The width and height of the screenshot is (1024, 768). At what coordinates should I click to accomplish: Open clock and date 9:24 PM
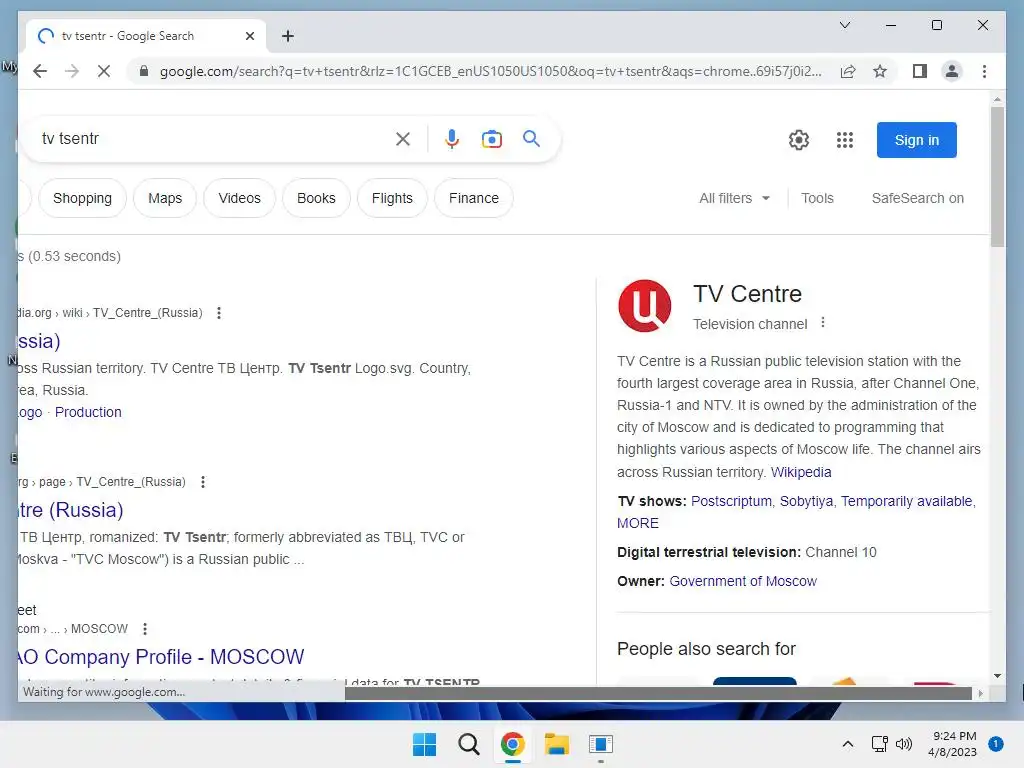(x=952, y=744)
